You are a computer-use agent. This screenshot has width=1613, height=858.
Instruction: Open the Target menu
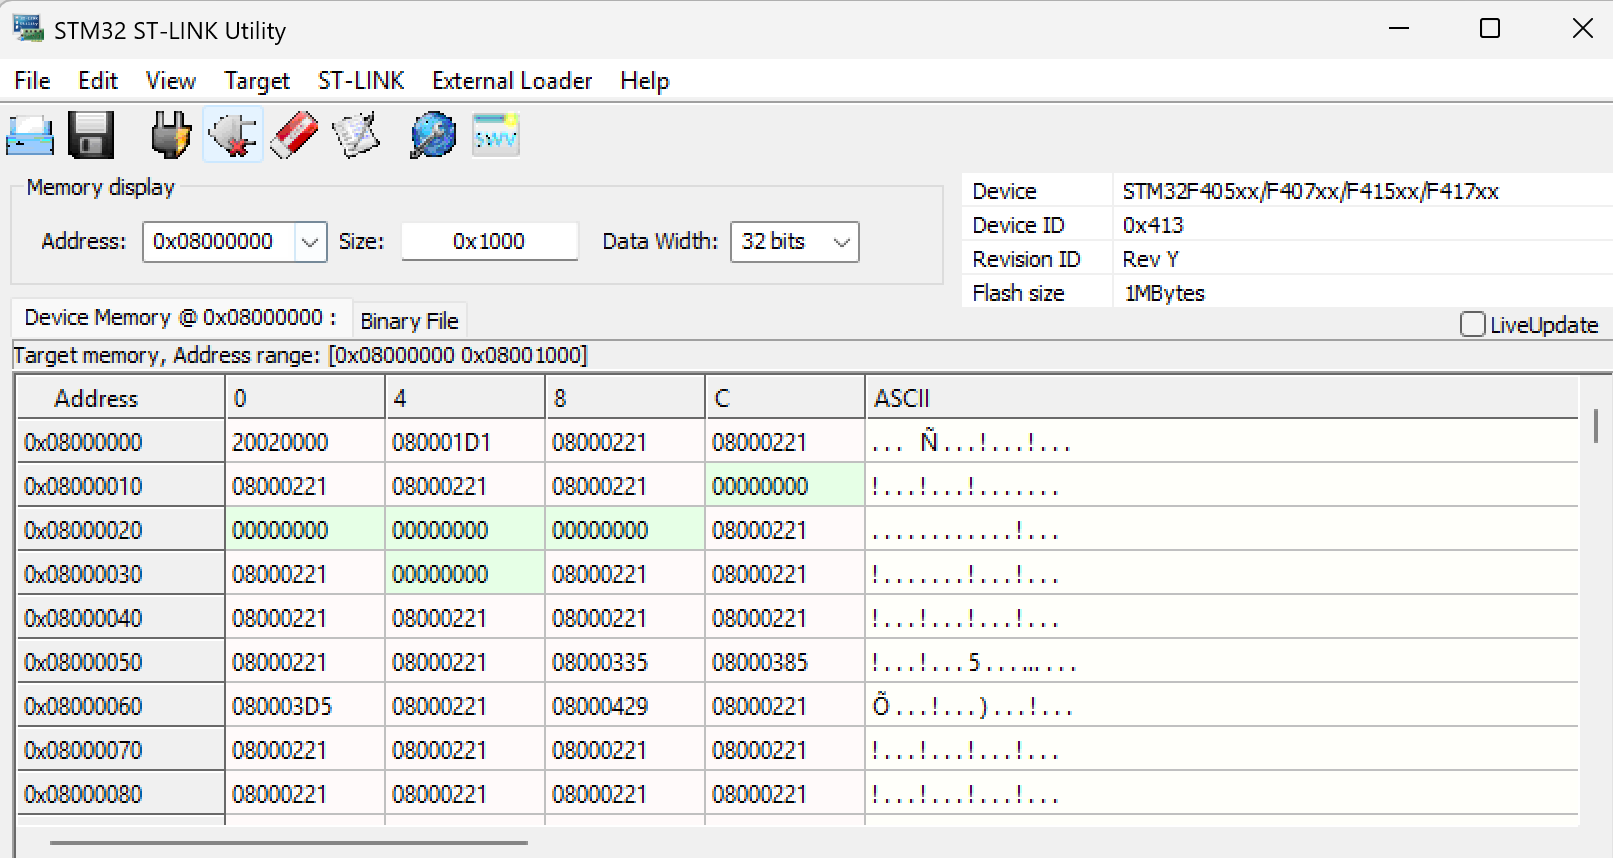click(257, 81)
